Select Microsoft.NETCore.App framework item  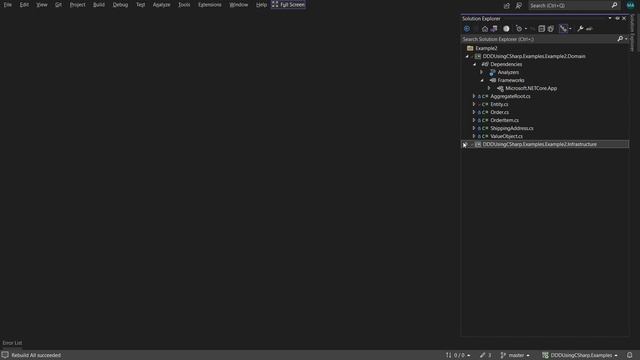[x=531, y=88]
